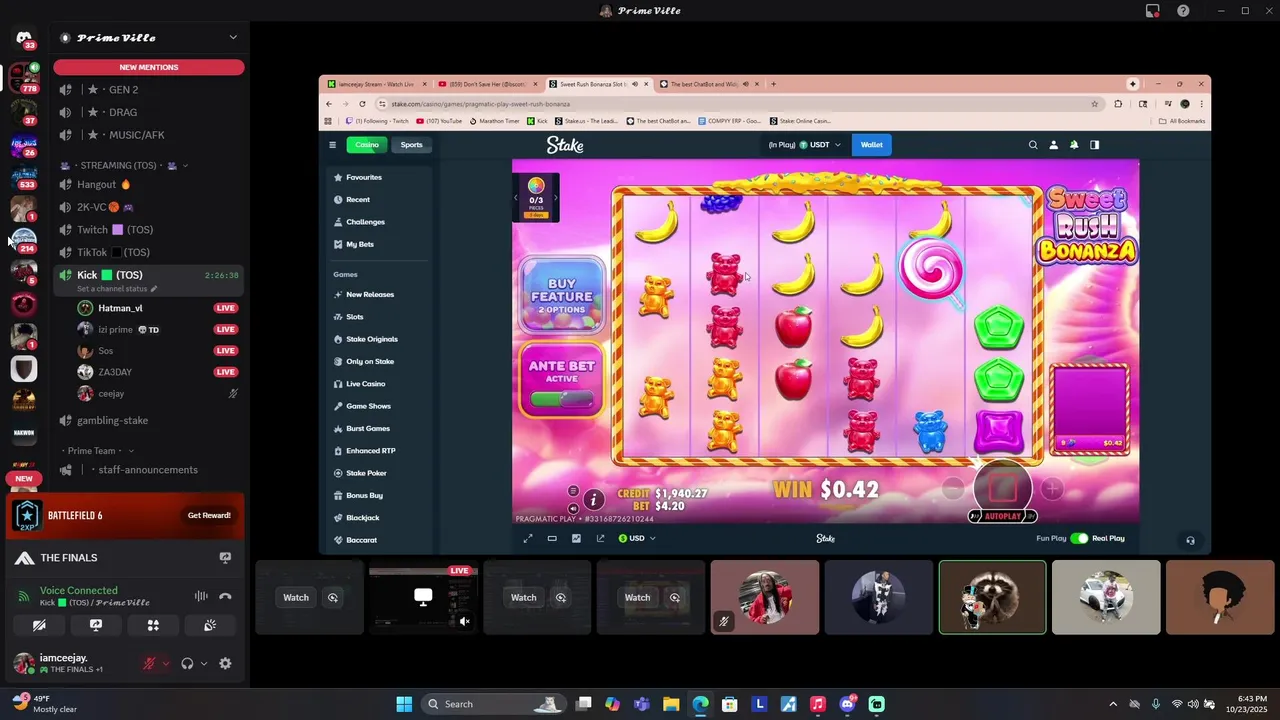The height and width of the screenshot is (720, 1280).
Task: Disconnect from voice with the hang-up icon
Action: (225, 597)
